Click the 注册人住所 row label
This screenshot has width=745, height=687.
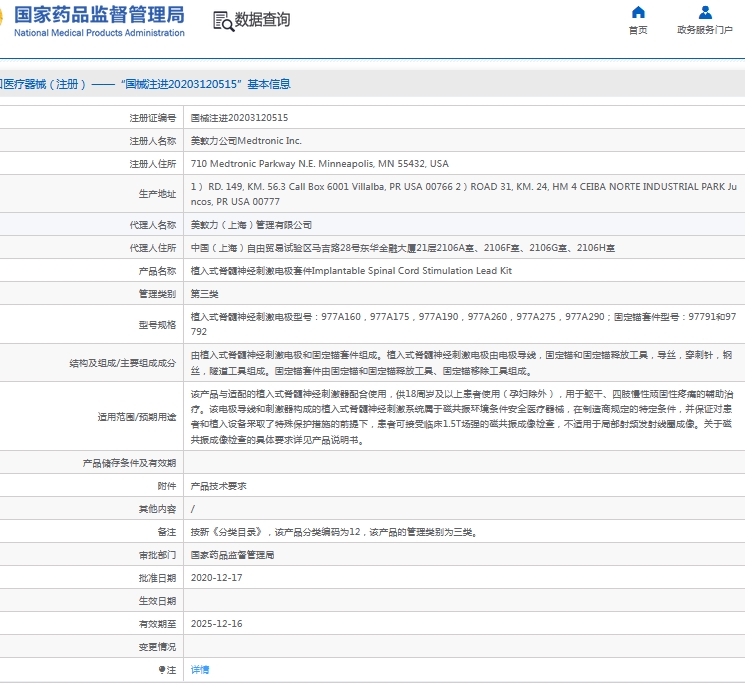(x=153, y=164)
